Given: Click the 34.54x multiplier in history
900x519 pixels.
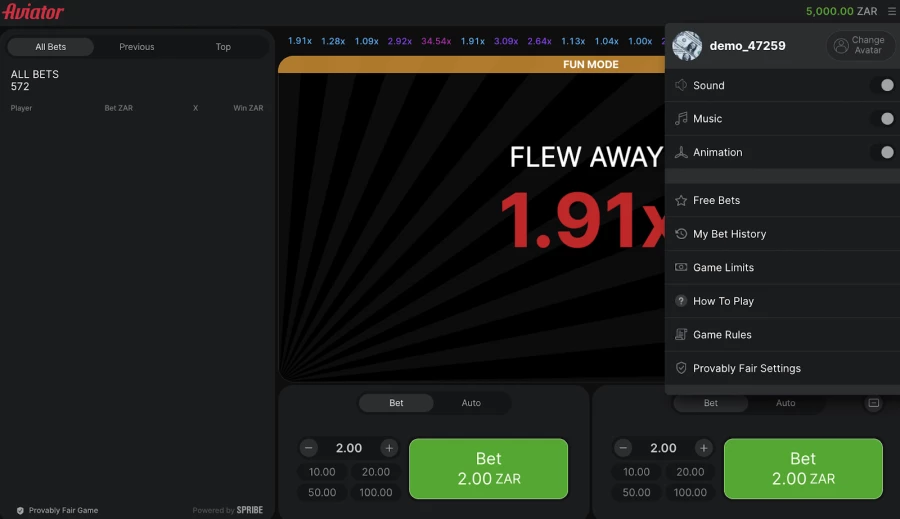Looking at the screenshot, I should tap(436, 41).
